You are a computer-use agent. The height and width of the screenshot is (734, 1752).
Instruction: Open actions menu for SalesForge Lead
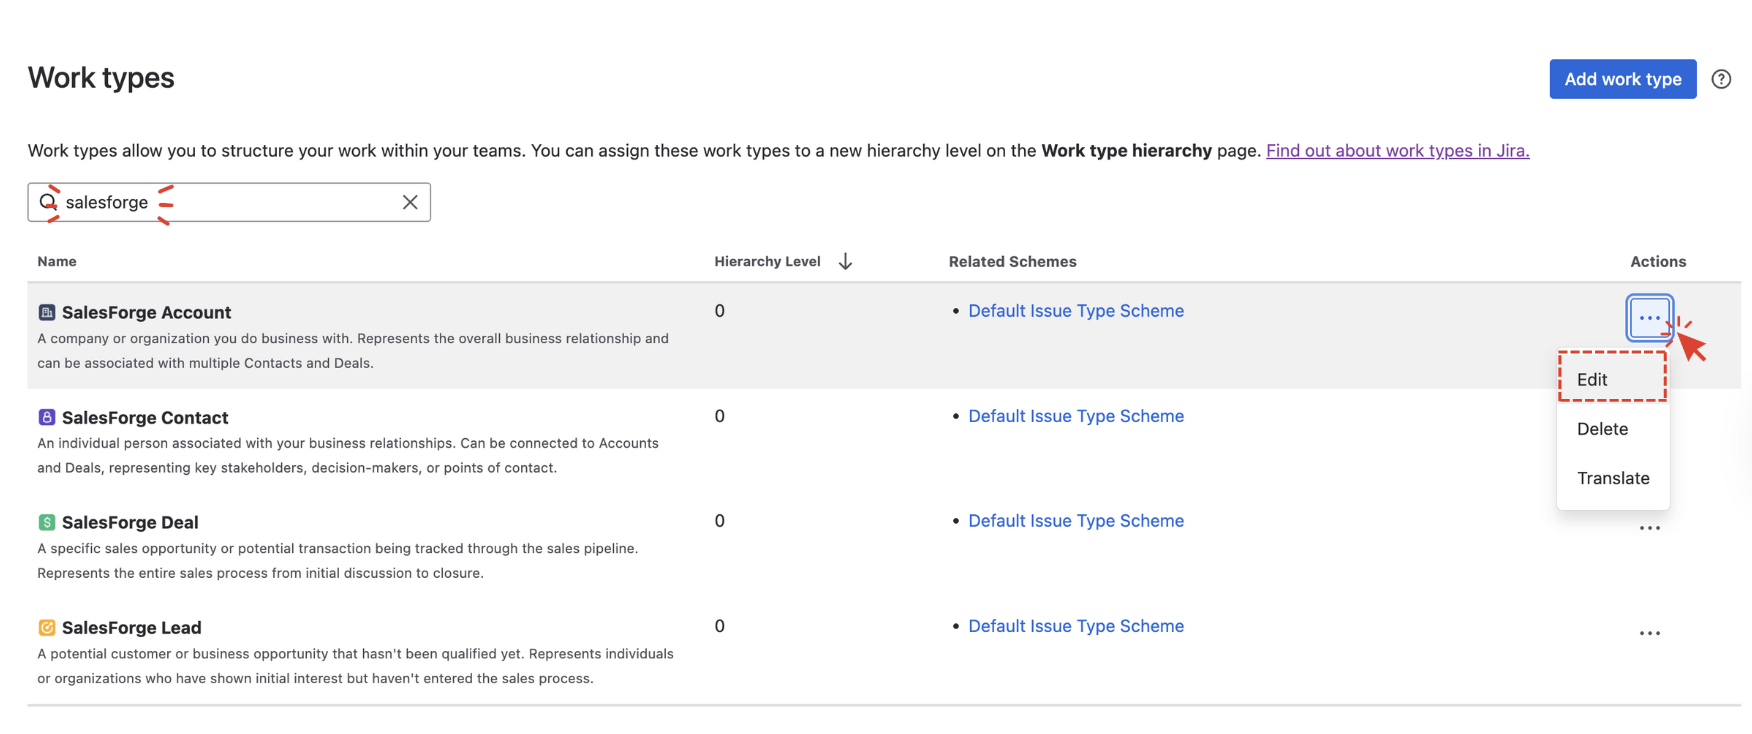tap(1649, 633)
